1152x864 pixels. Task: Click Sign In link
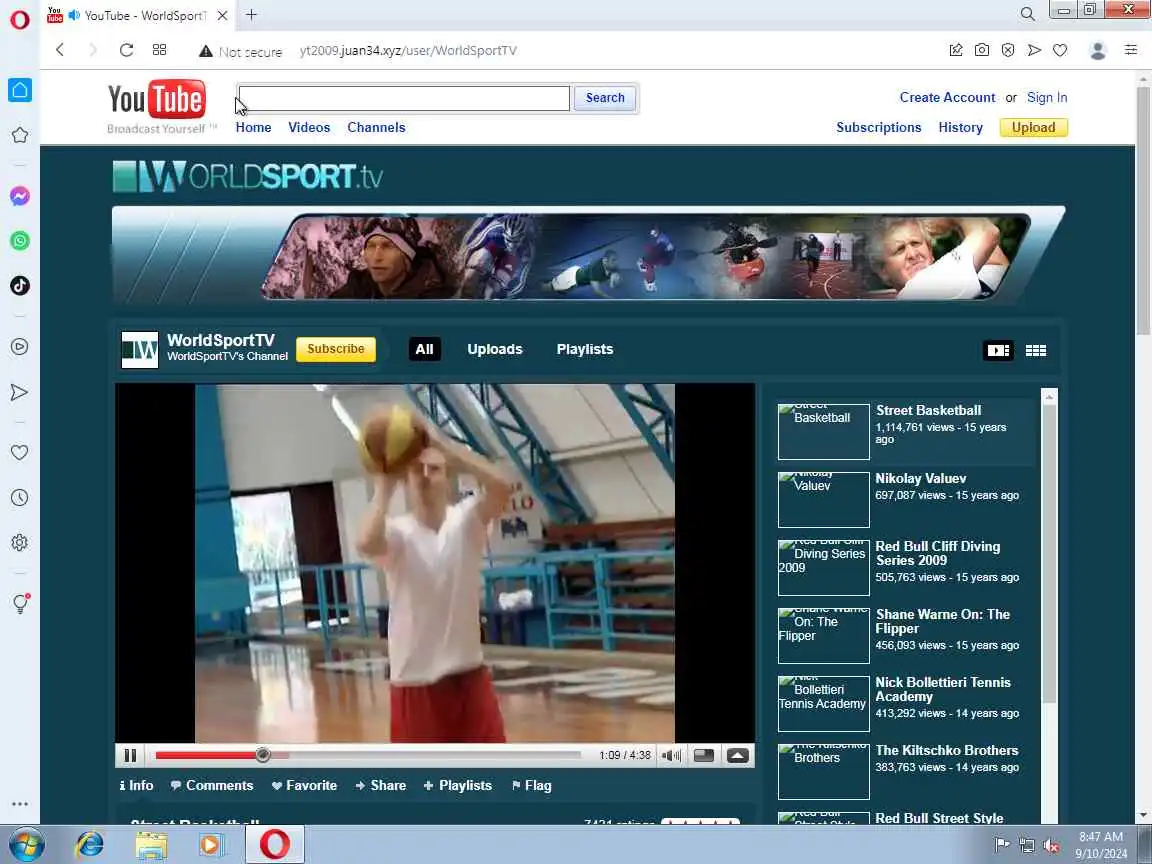click(x=1047, y=97)
